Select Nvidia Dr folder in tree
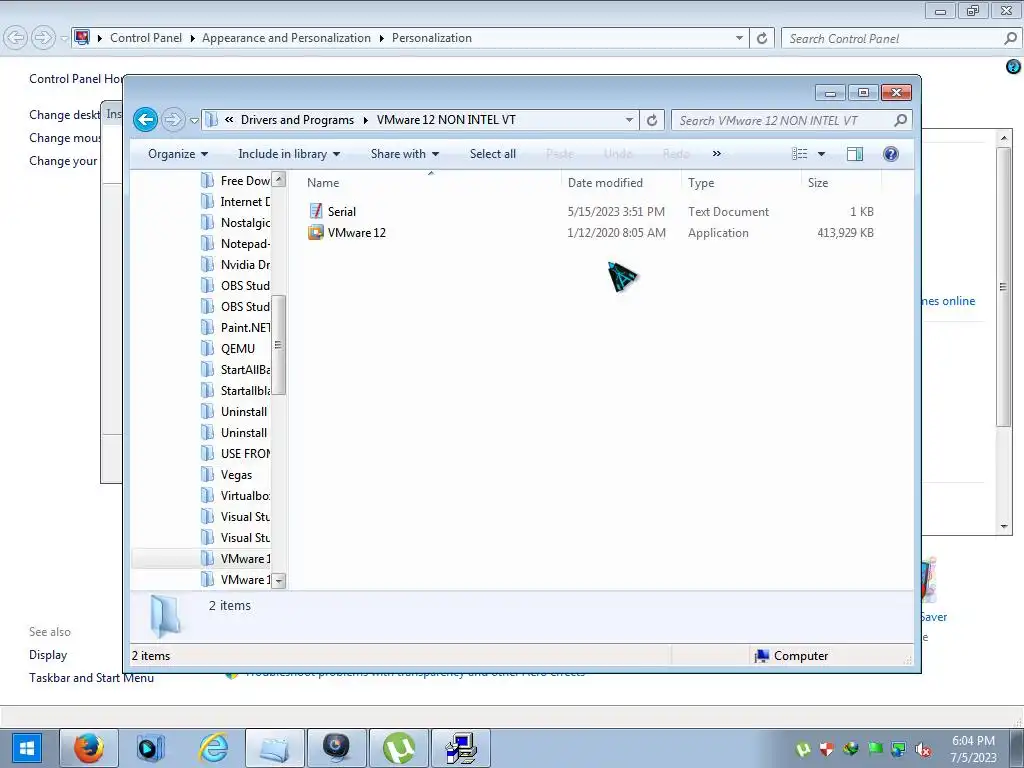The image size is (1024, 768). [x=245, y=264]
